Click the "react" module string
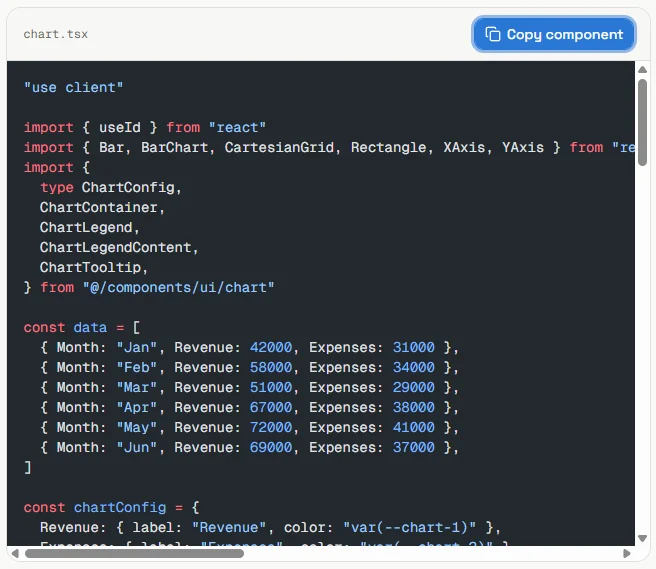The width and height of the screenshot is (656, 569). click(x=237, y=127)
